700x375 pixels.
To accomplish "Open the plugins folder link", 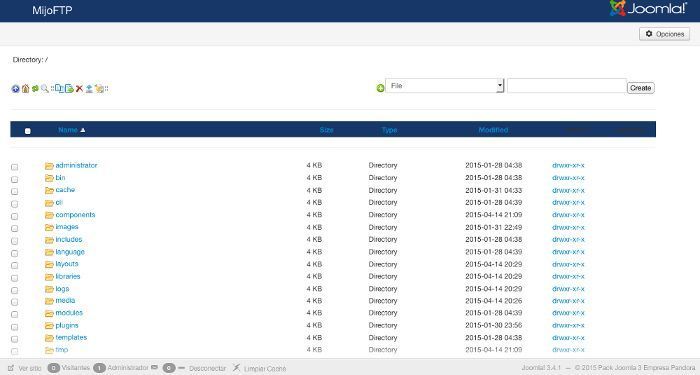I will coord(67,325).
